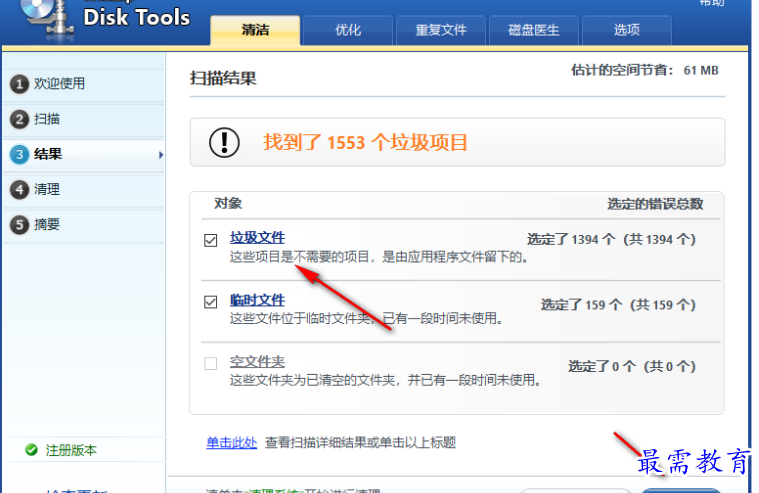
Task: Click the 估计的空间节省 61 MB text
Action: [644, 70]
